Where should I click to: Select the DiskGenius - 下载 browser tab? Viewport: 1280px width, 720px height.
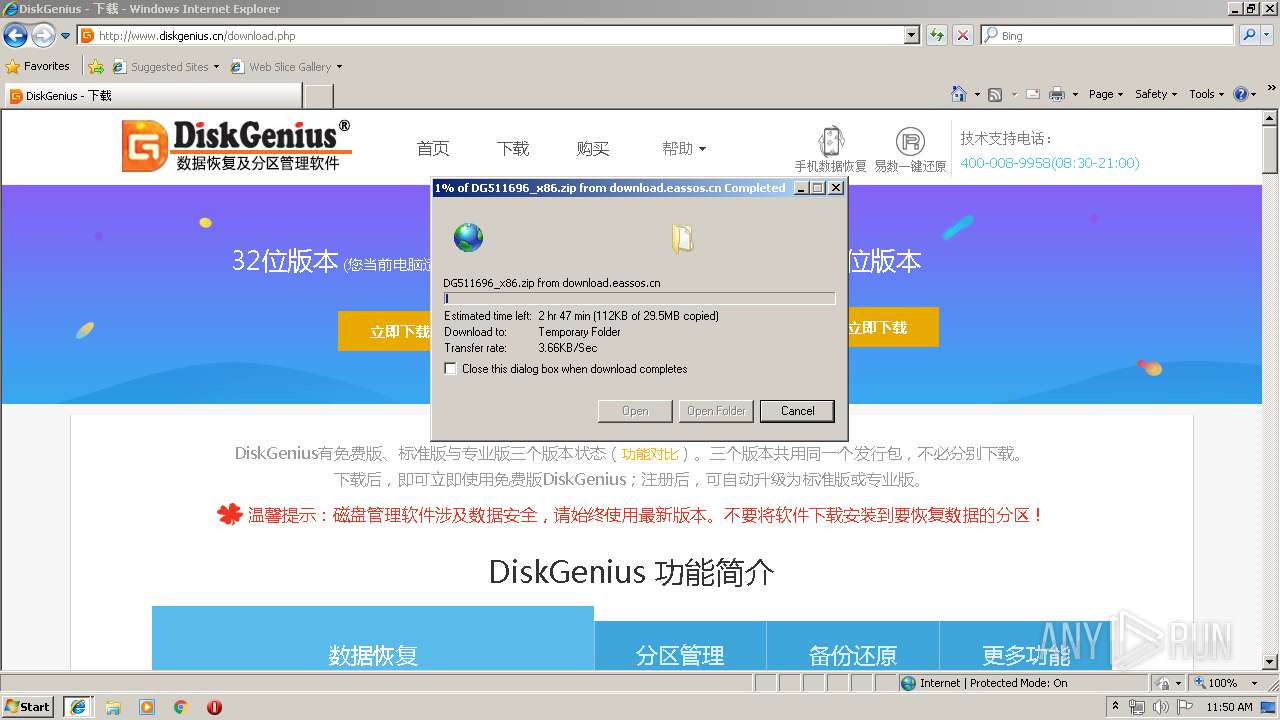[x=152, y=96]
